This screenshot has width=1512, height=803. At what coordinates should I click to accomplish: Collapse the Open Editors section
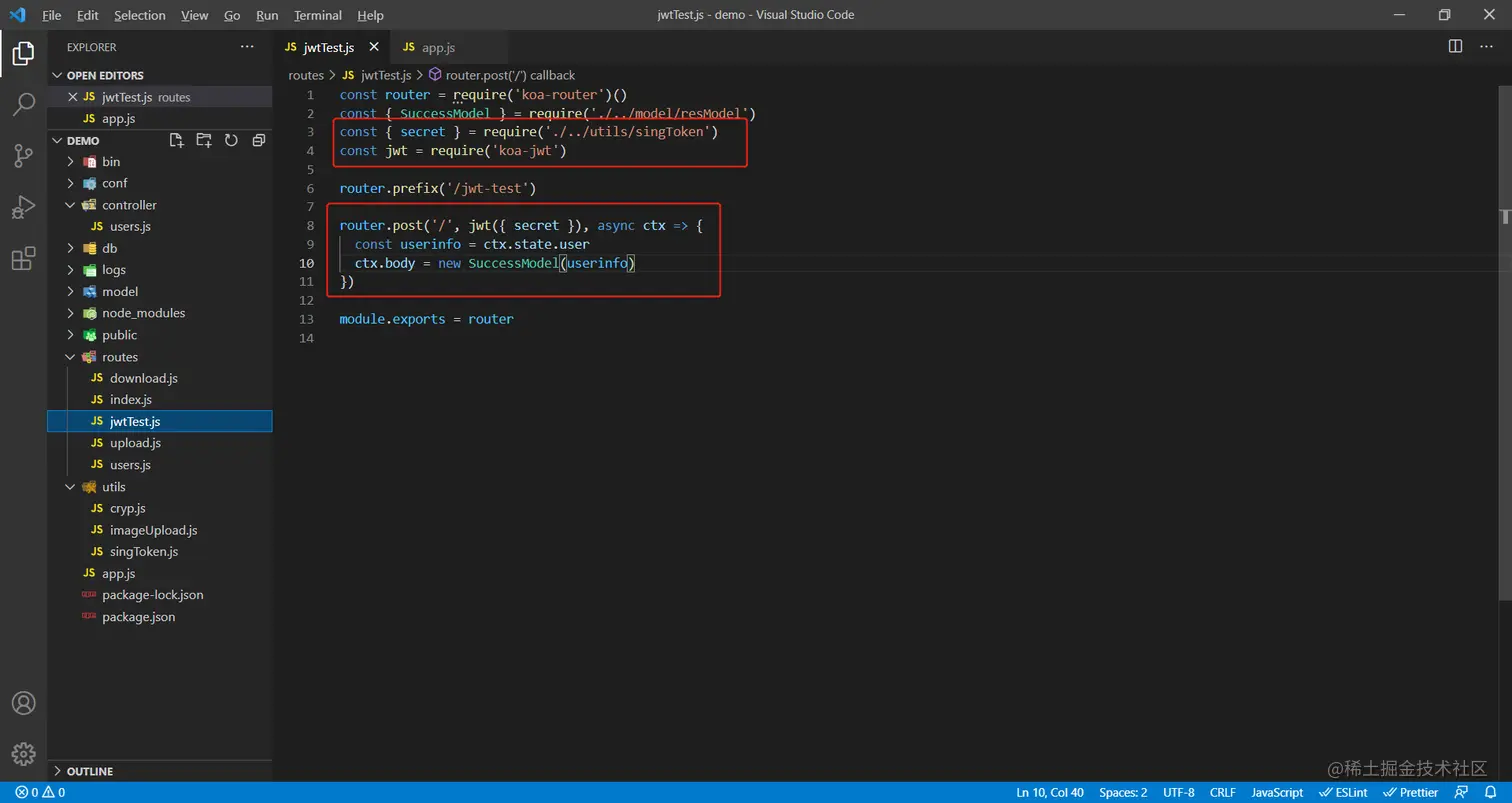click(x=160, y=75)
